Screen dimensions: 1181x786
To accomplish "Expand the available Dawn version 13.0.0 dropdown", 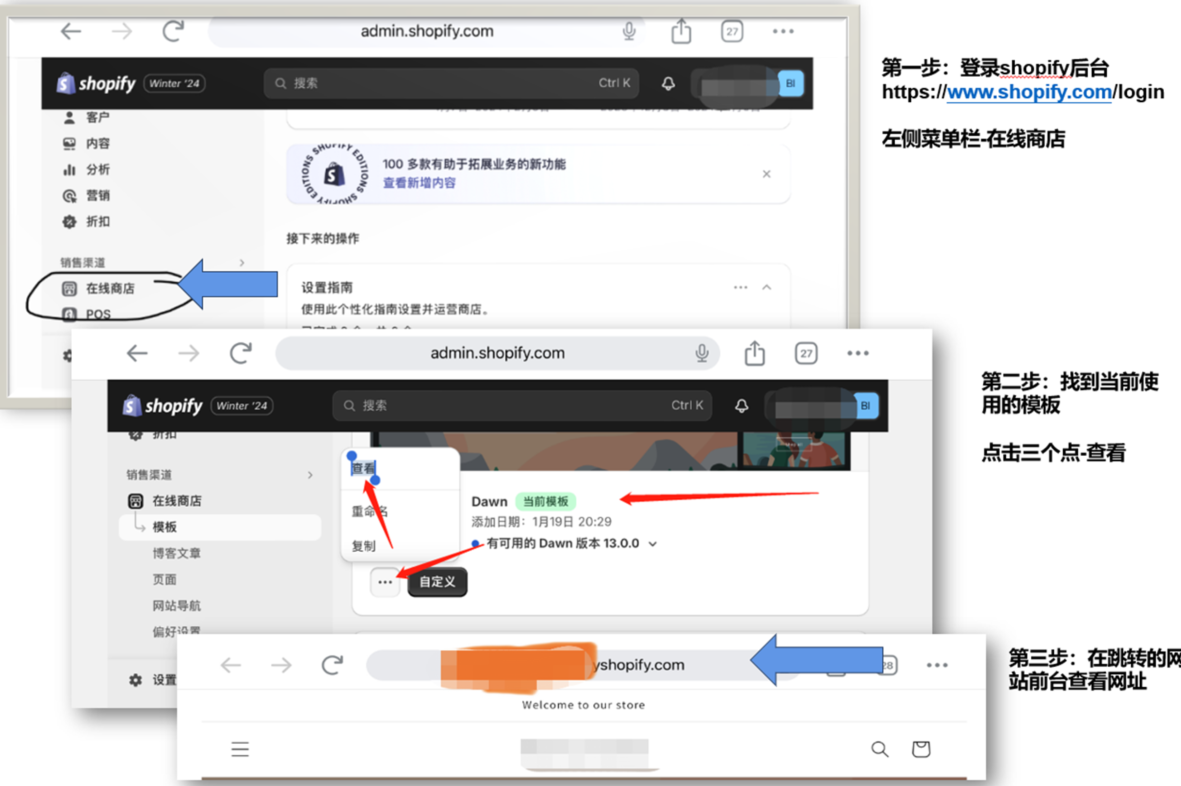I will pos(652,544).
